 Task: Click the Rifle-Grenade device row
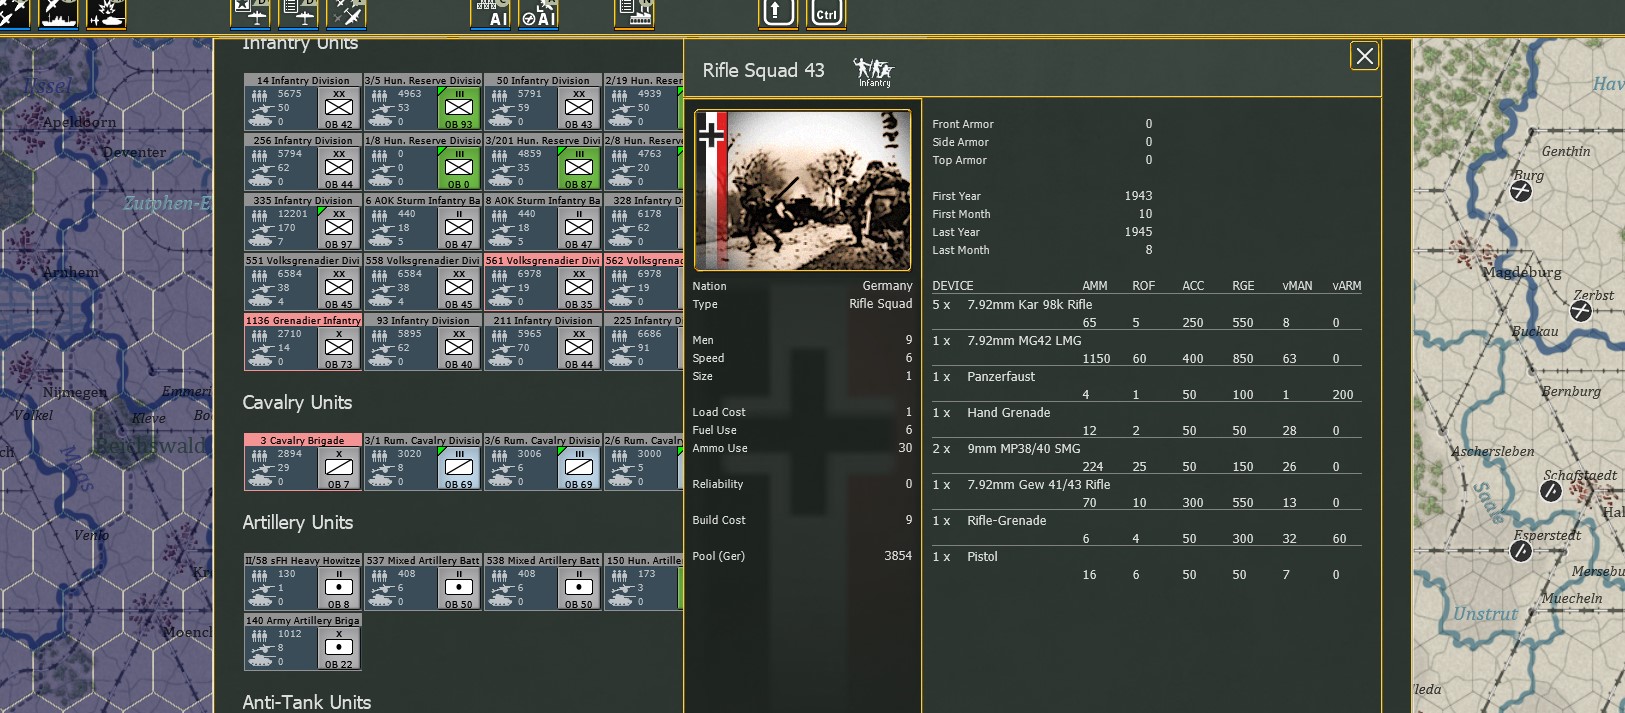[1147, 529]
